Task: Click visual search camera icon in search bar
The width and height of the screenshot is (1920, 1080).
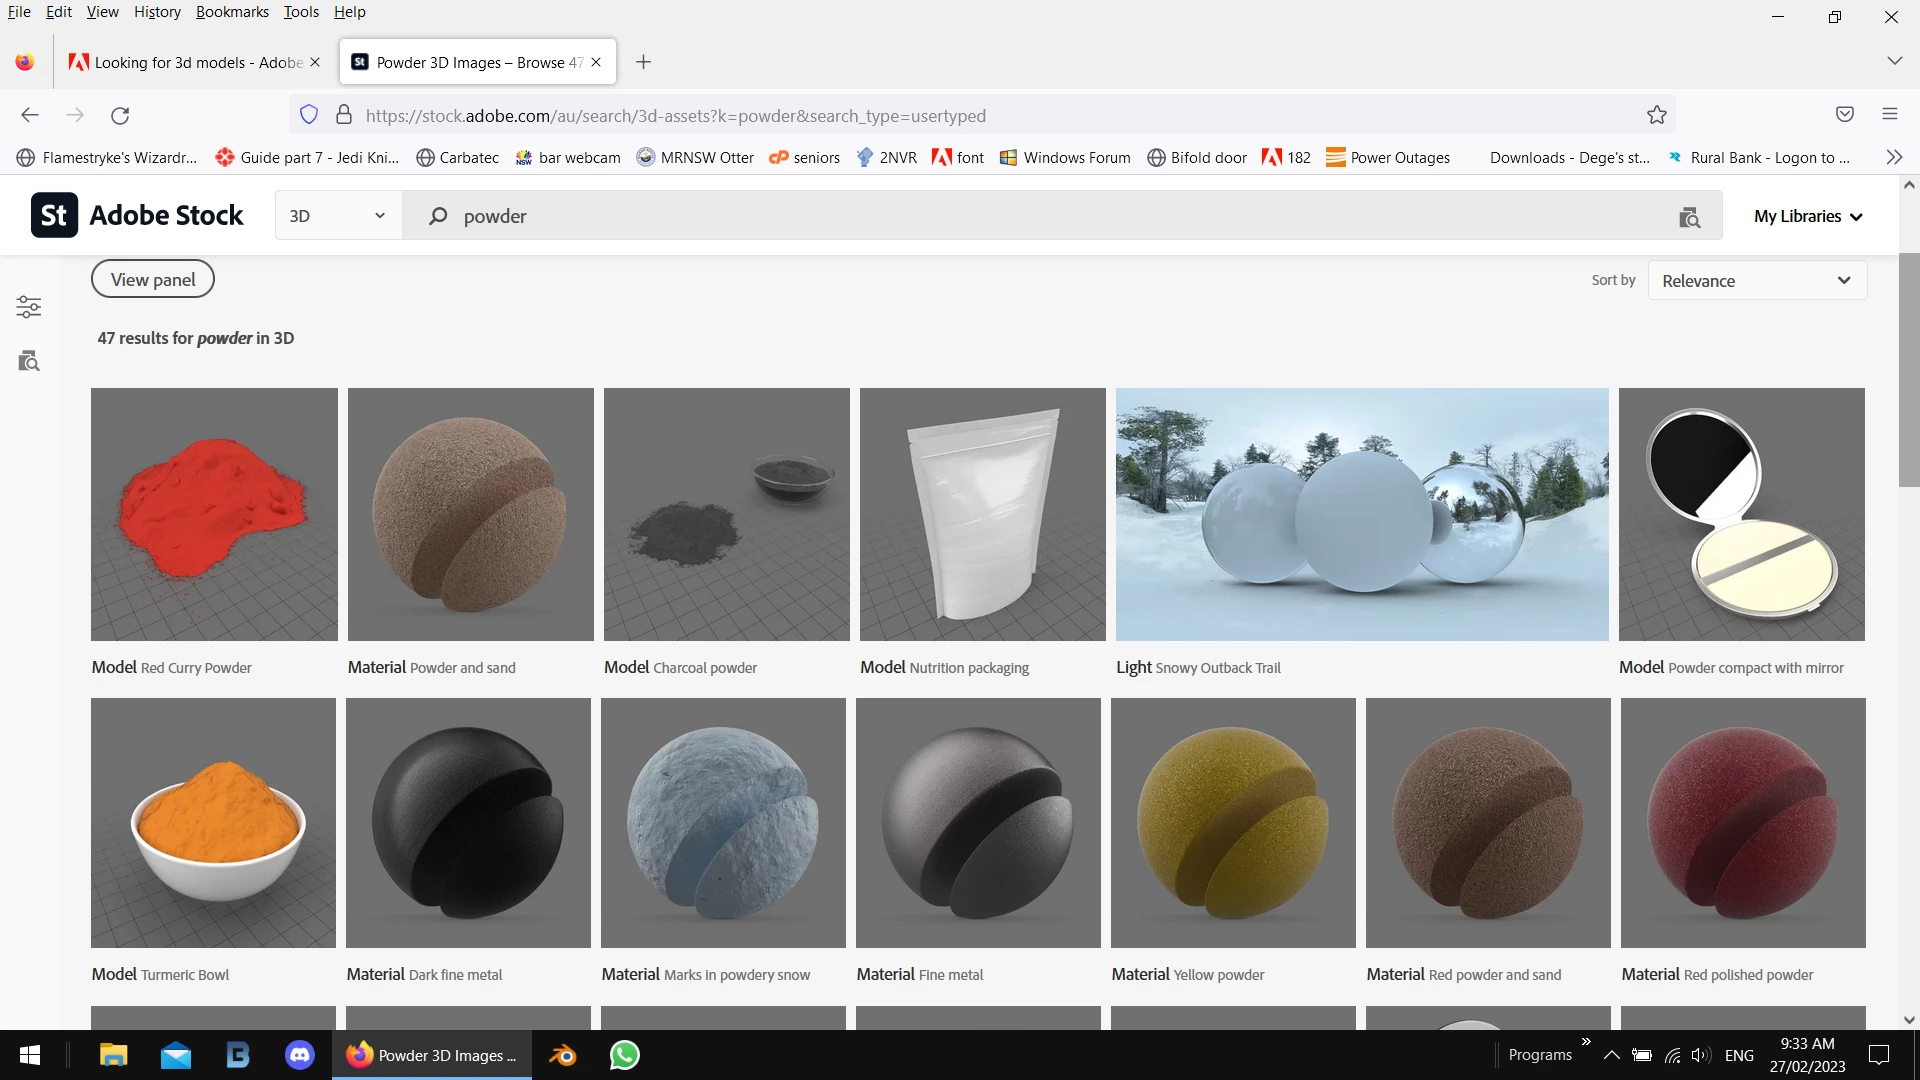Action: 1689,217
